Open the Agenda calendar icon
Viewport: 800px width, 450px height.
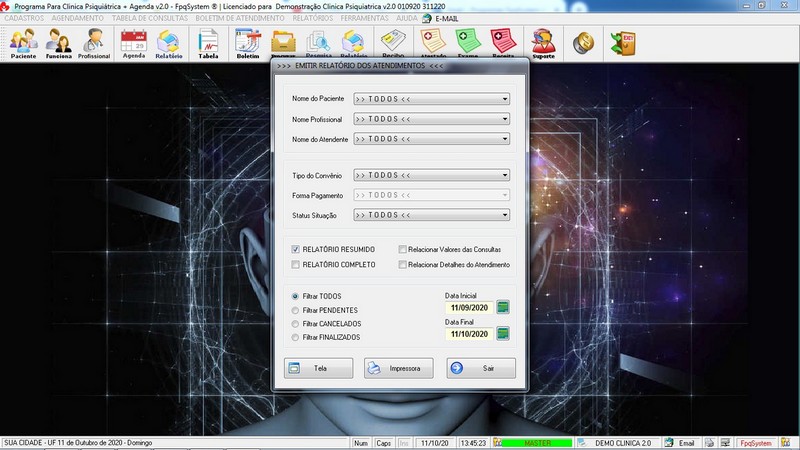click(x=133, y=44)
